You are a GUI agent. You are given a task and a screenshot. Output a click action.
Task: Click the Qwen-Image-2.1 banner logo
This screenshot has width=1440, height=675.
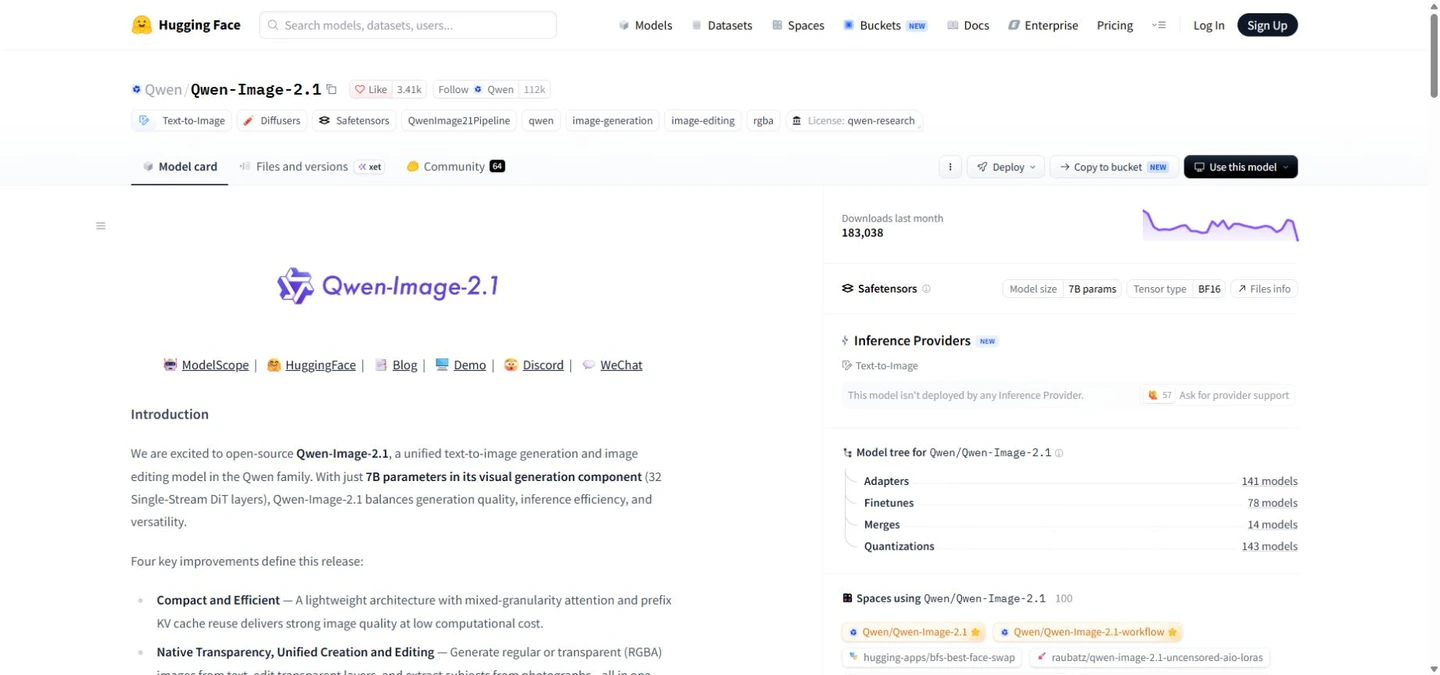click(x=388, y=286)
